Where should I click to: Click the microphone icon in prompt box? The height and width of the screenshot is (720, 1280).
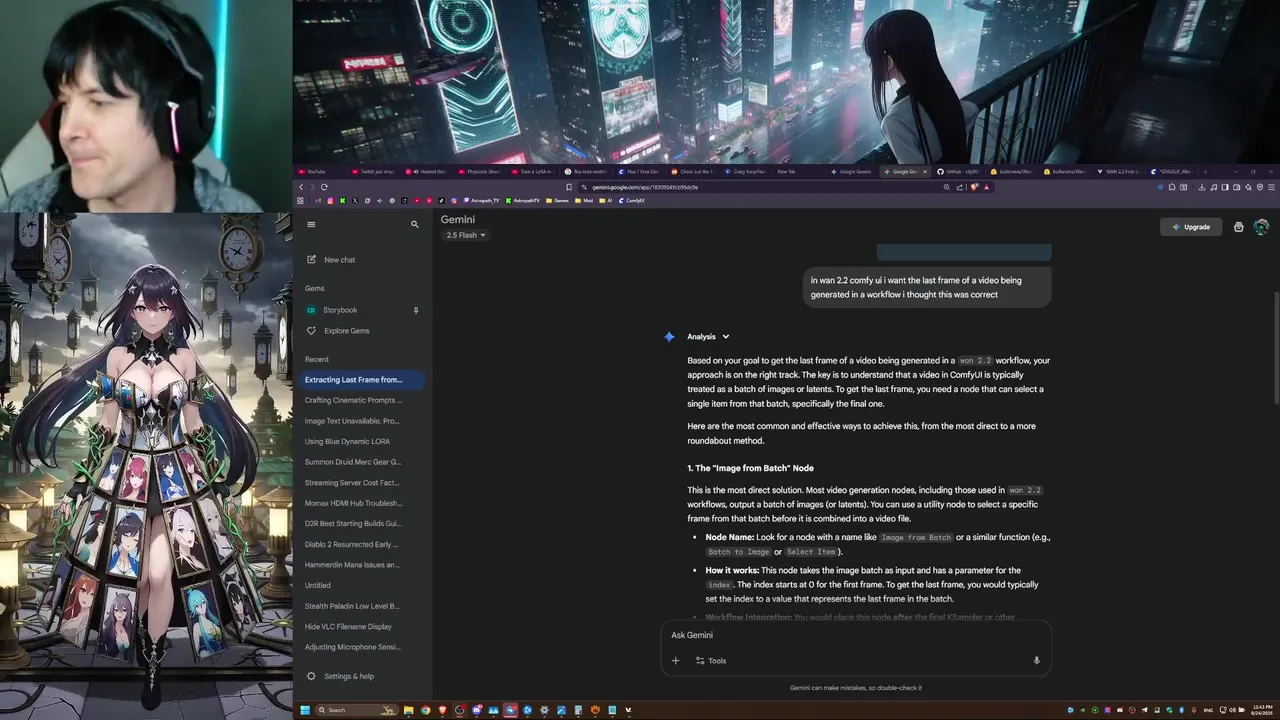click(1036, 661)
